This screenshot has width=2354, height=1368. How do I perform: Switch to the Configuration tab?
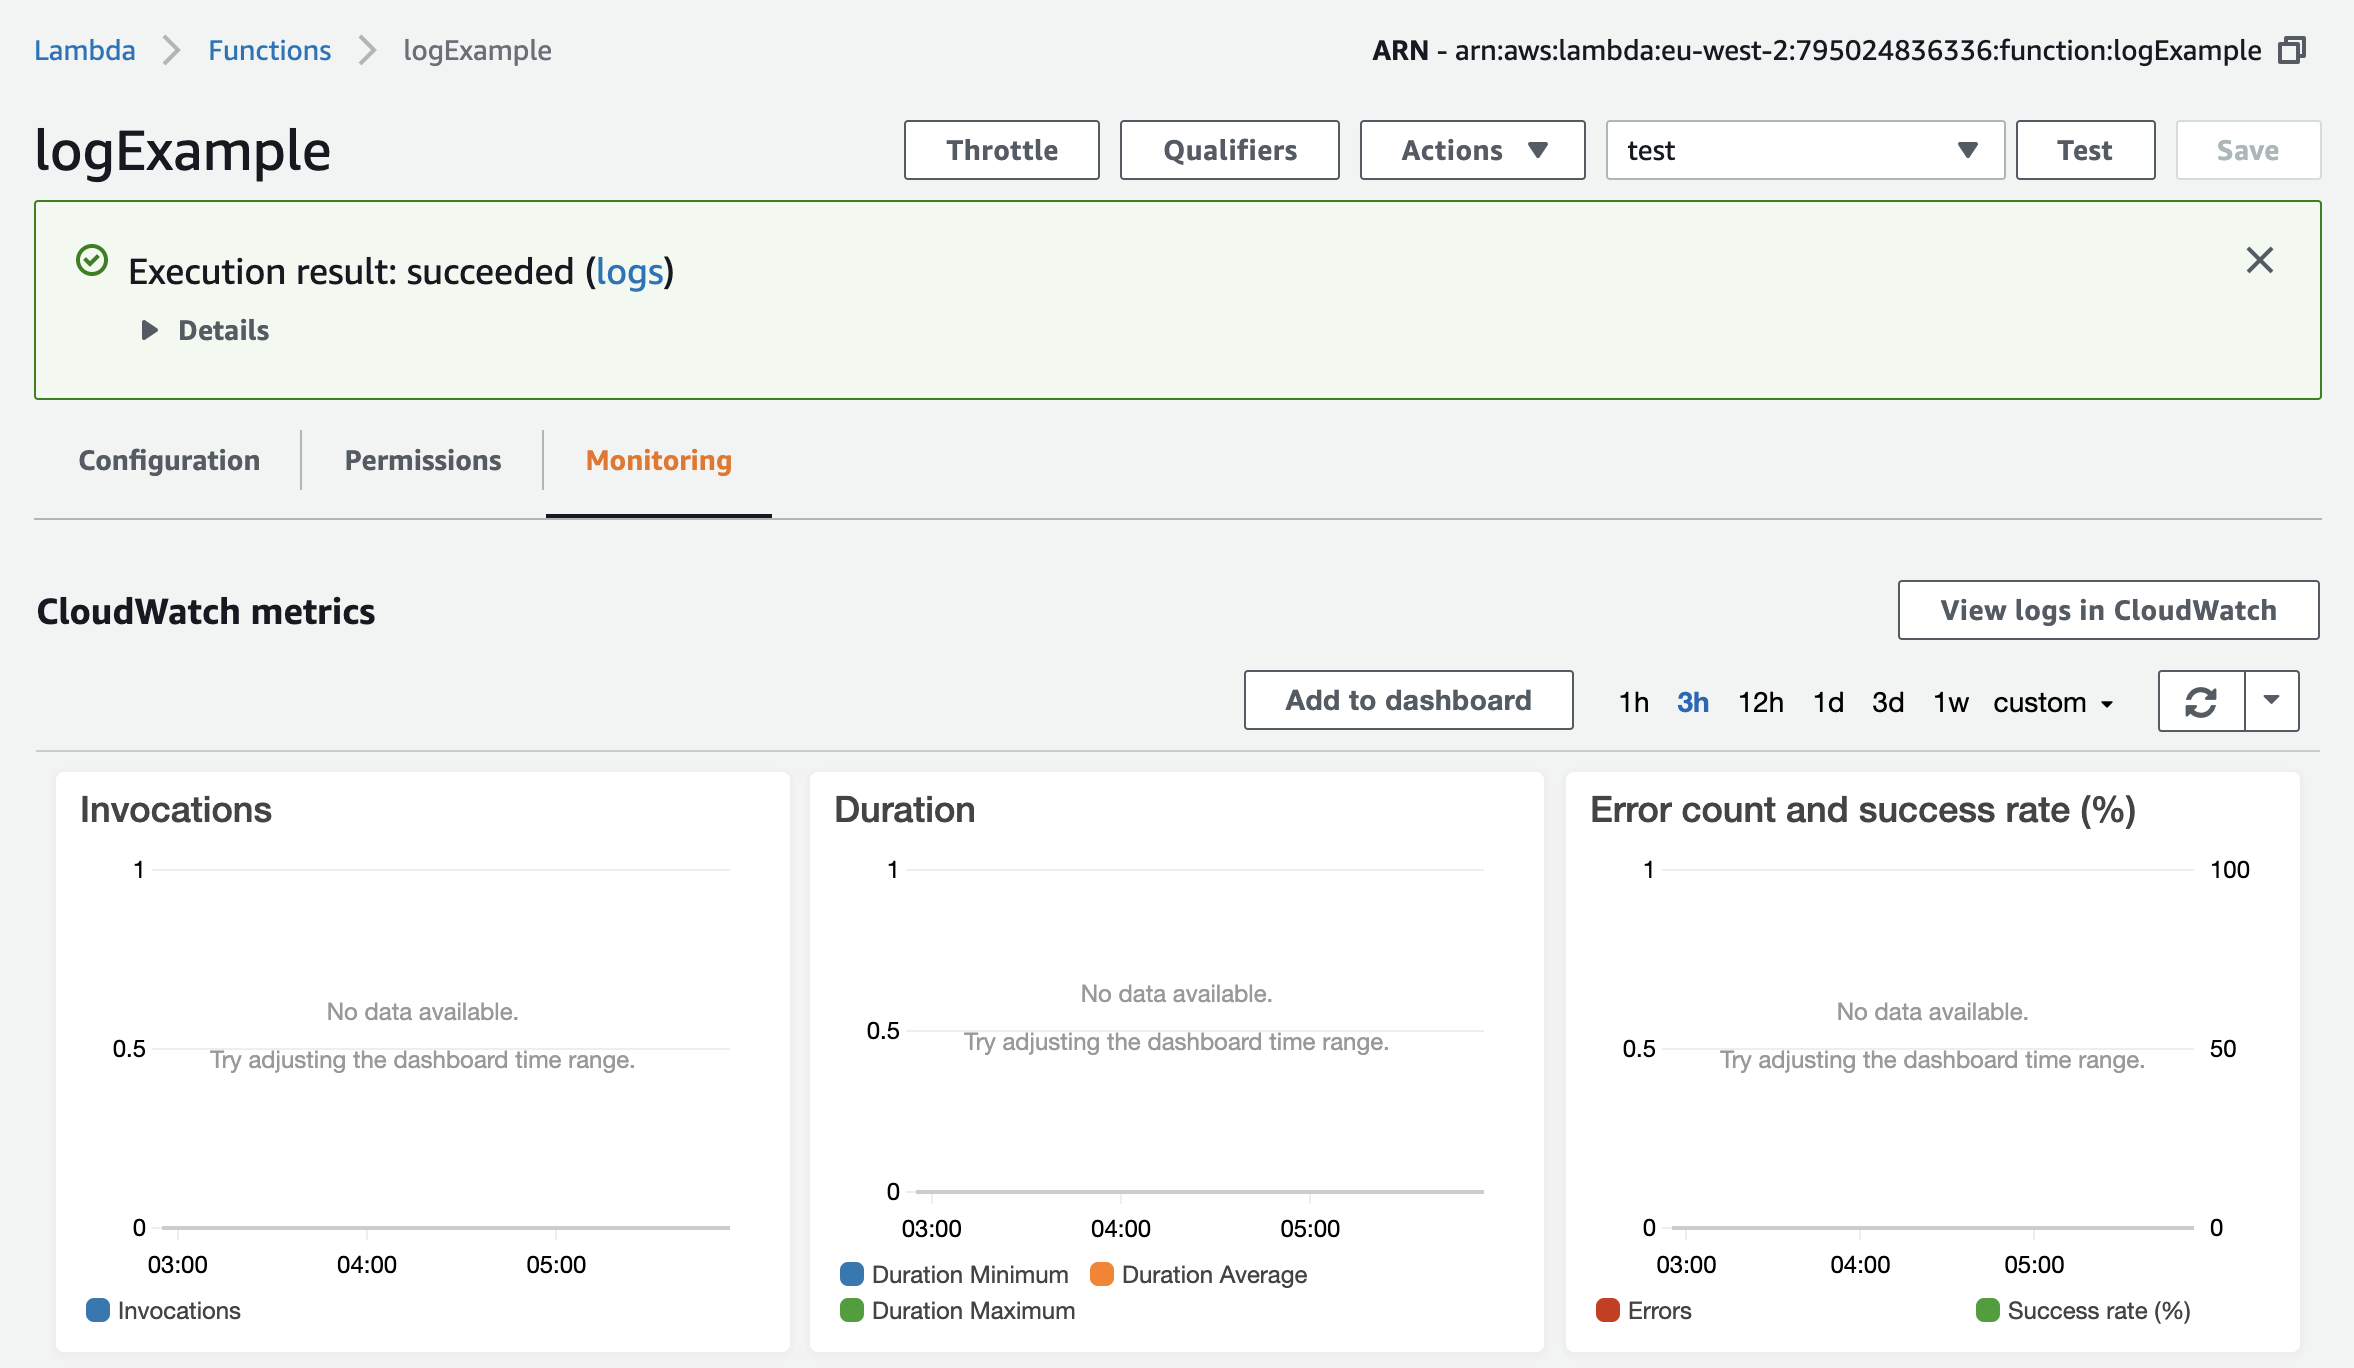point(168,459)
